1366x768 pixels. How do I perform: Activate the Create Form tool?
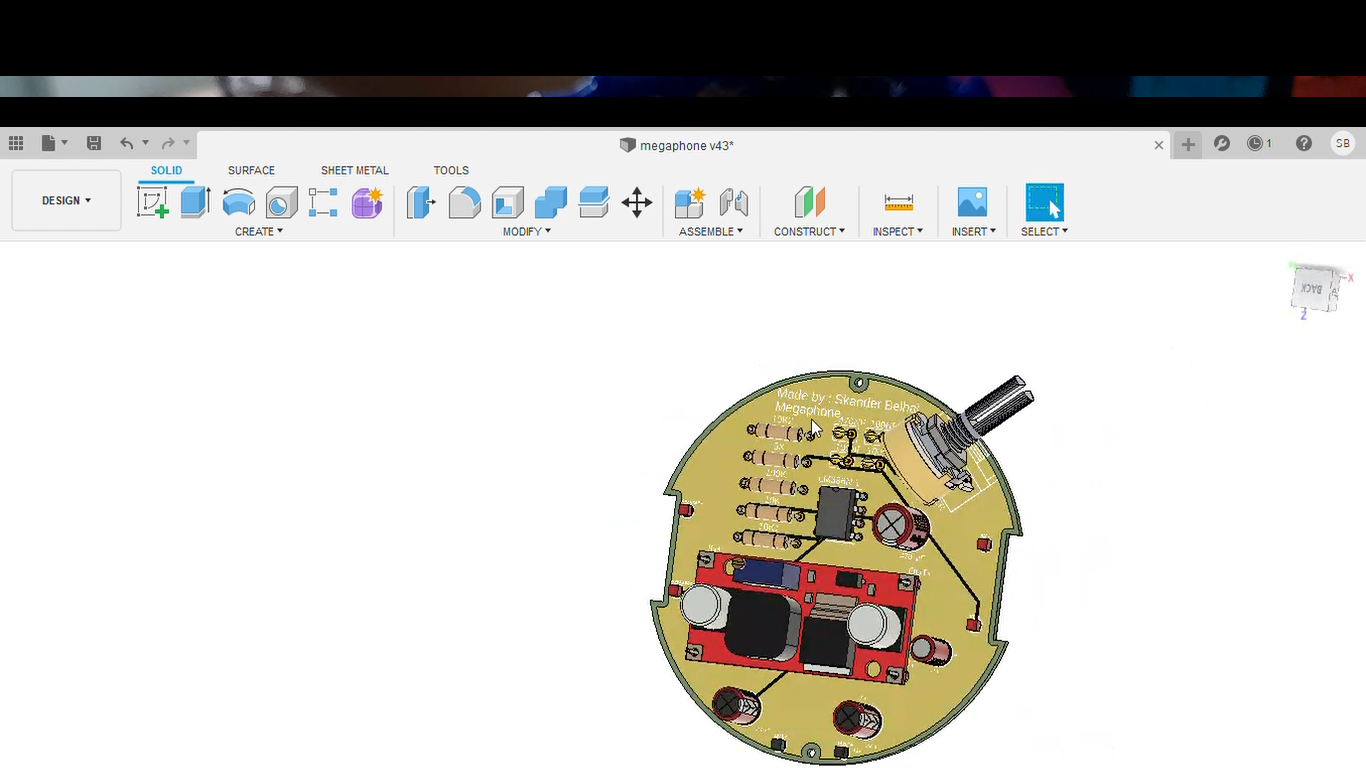pyautogui.click(x=367, y=203)
